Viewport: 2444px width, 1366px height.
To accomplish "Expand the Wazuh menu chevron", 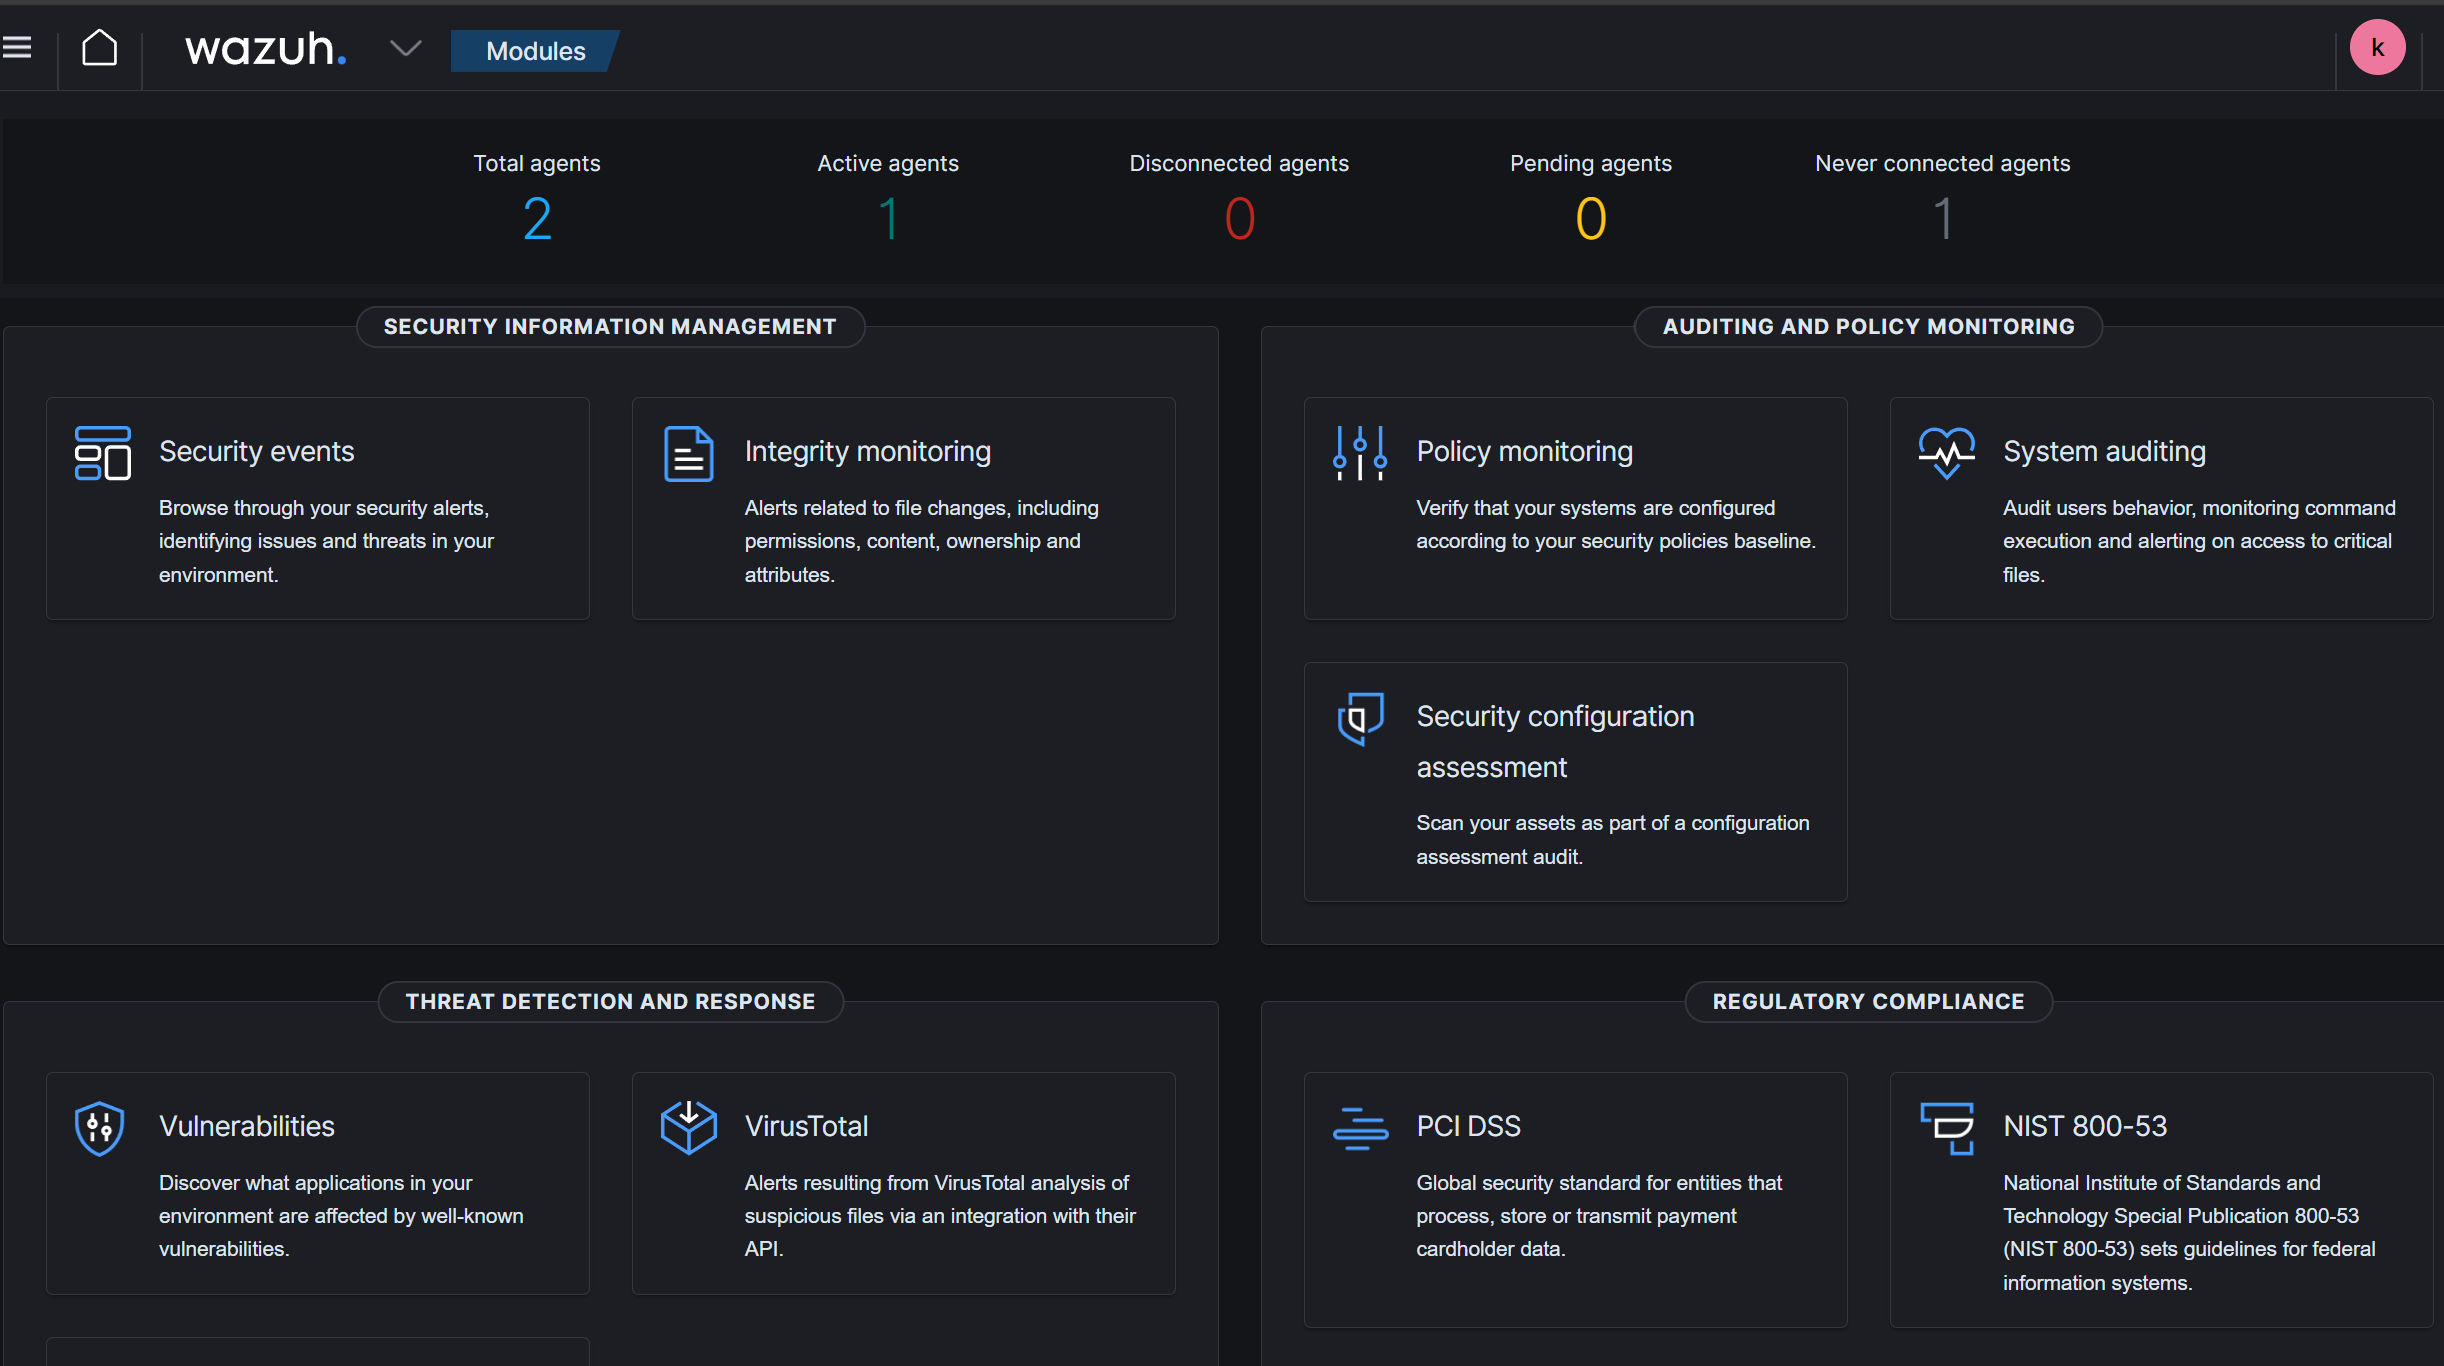I will click(405, 47).
